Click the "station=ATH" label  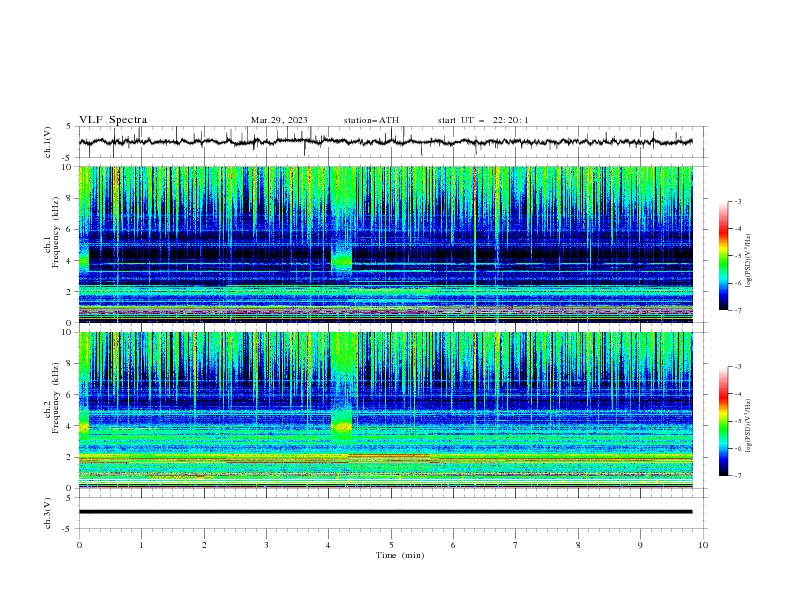(371, 120)
